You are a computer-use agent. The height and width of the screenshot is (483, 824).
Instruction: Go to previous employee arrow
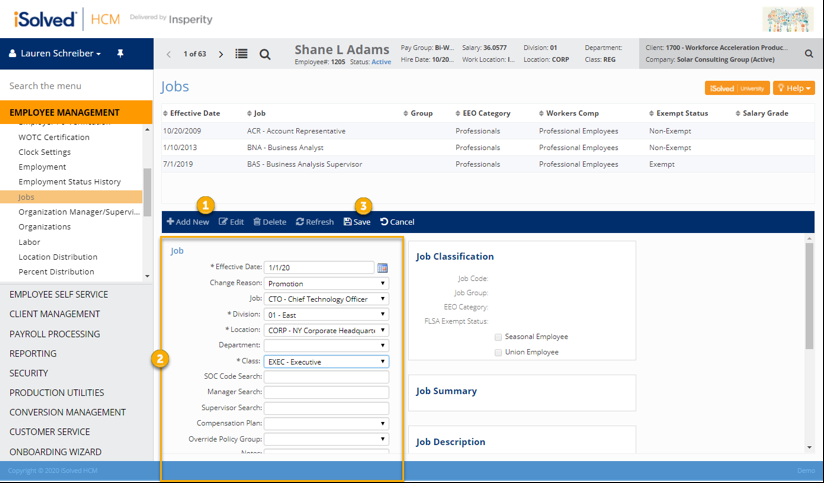[169, 54]
